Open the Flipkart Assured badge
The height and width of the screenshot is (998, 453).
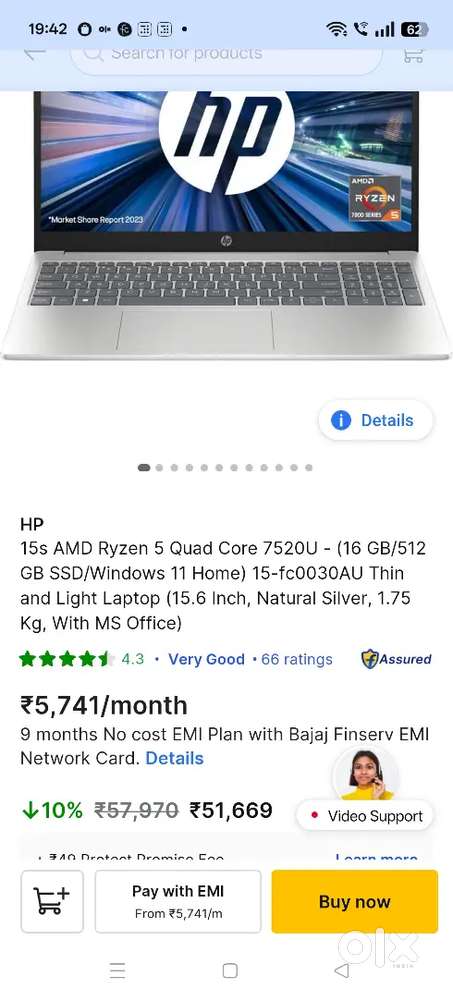tap(396, 659)
